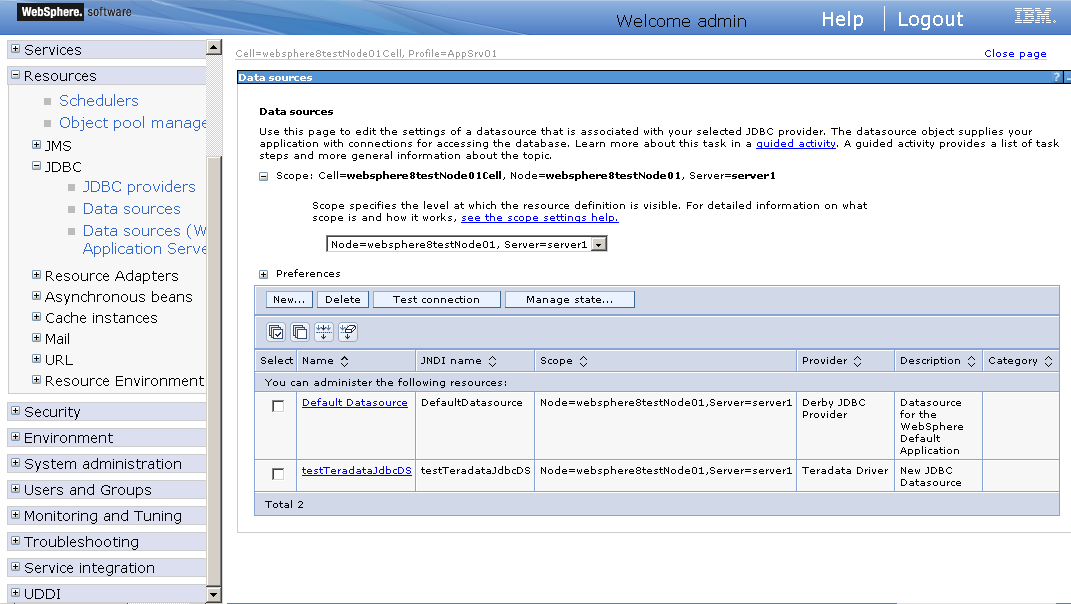Sort by JNDI name column arrows

tap(493, 361)
